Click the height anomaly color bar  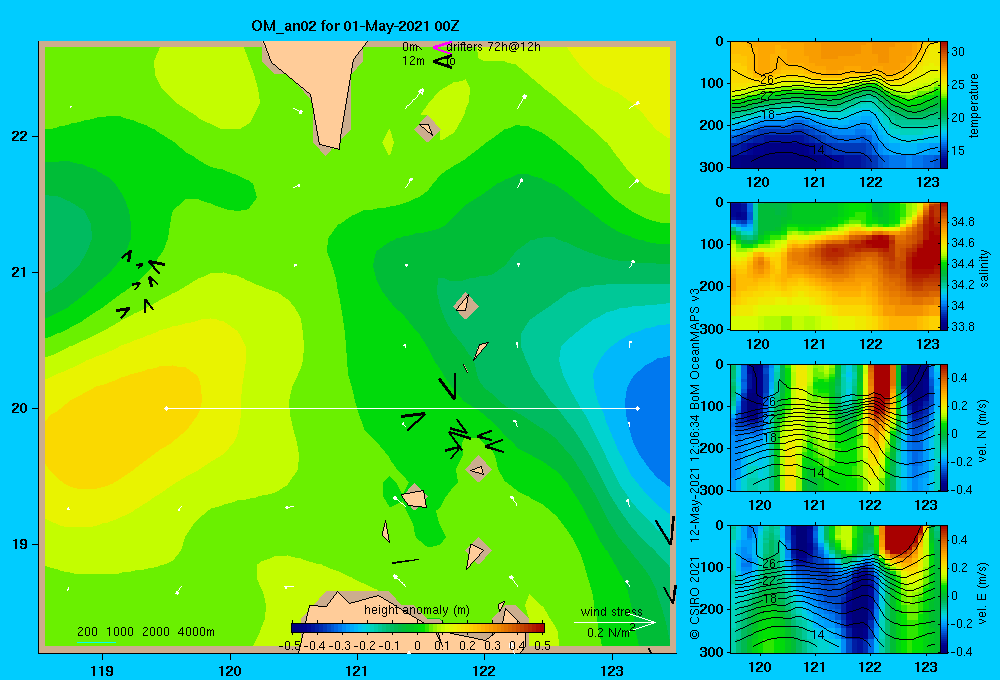click(418, 627)
